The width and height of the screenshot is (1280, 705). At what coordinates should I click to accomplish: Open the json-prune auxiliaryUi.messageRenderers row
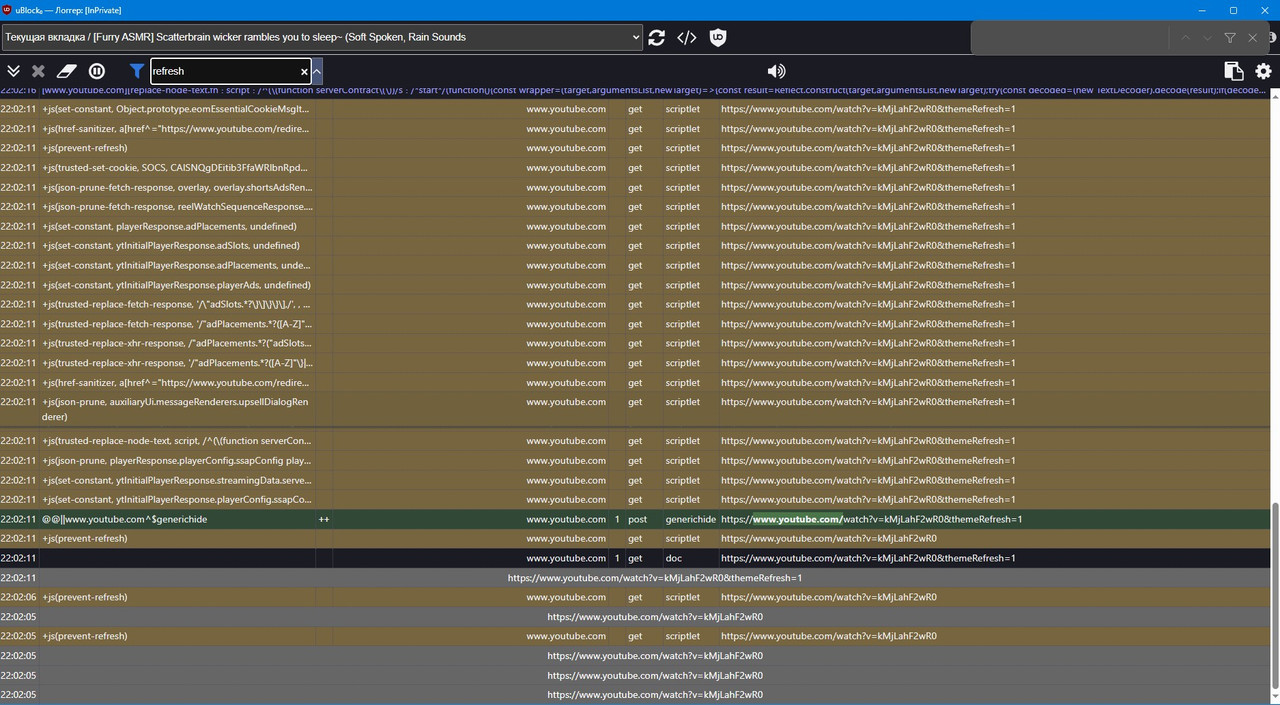coord(634,409)
